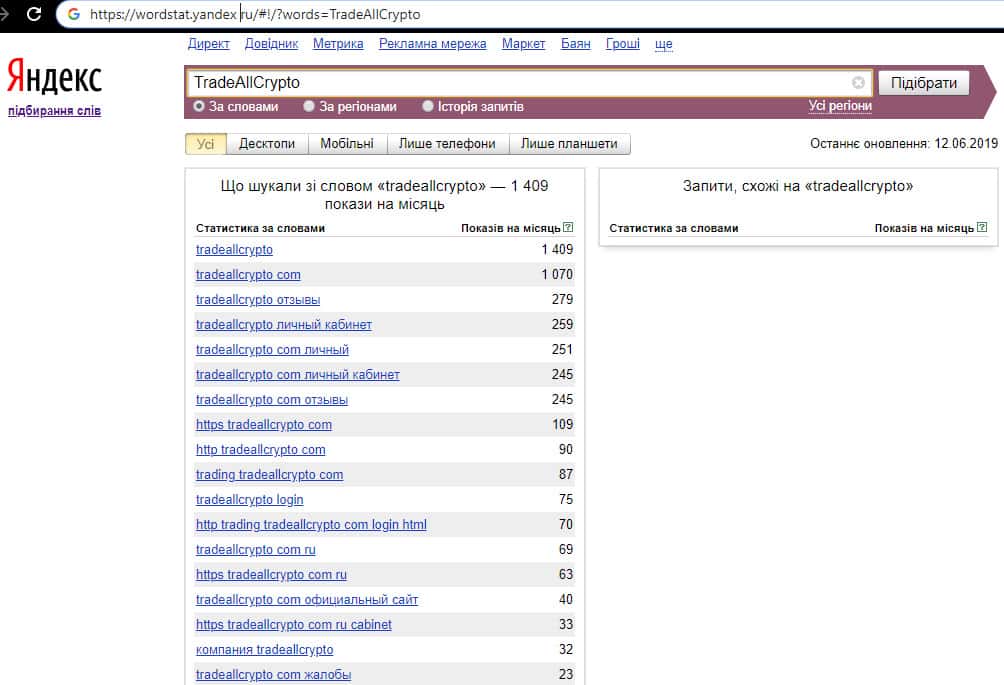Click the browser reload icon
This screenshot has width=1004, height=685.
coord(34,15)
